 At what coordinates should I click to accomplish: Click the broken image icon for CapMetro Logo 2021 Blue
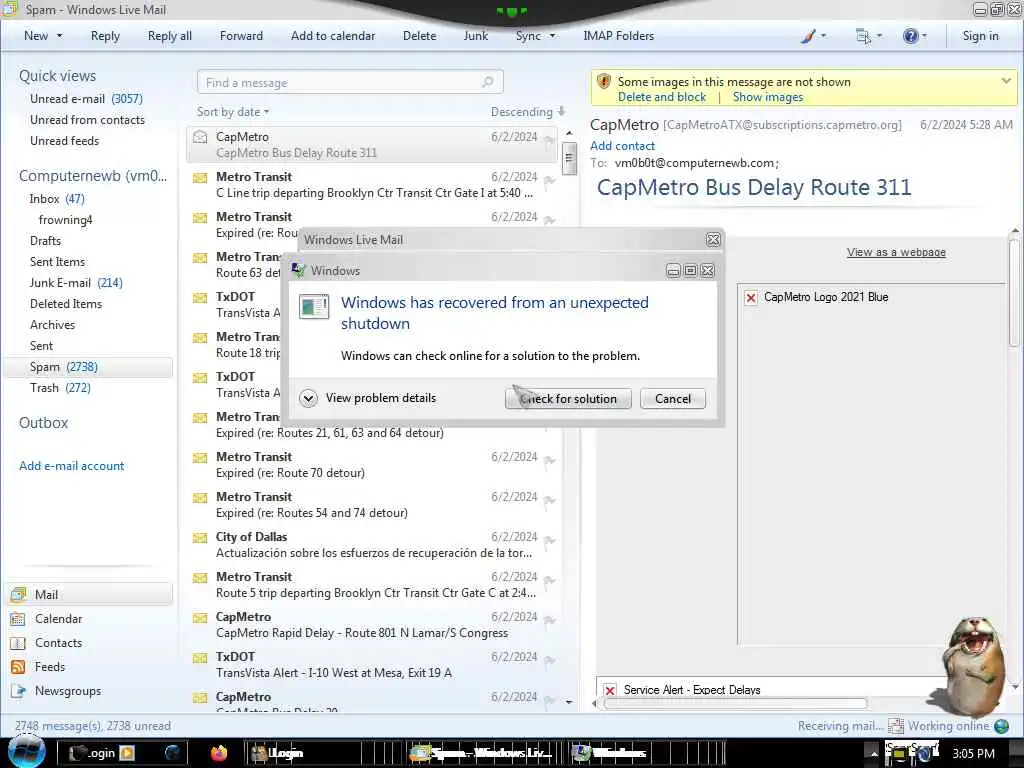[751, 298]
